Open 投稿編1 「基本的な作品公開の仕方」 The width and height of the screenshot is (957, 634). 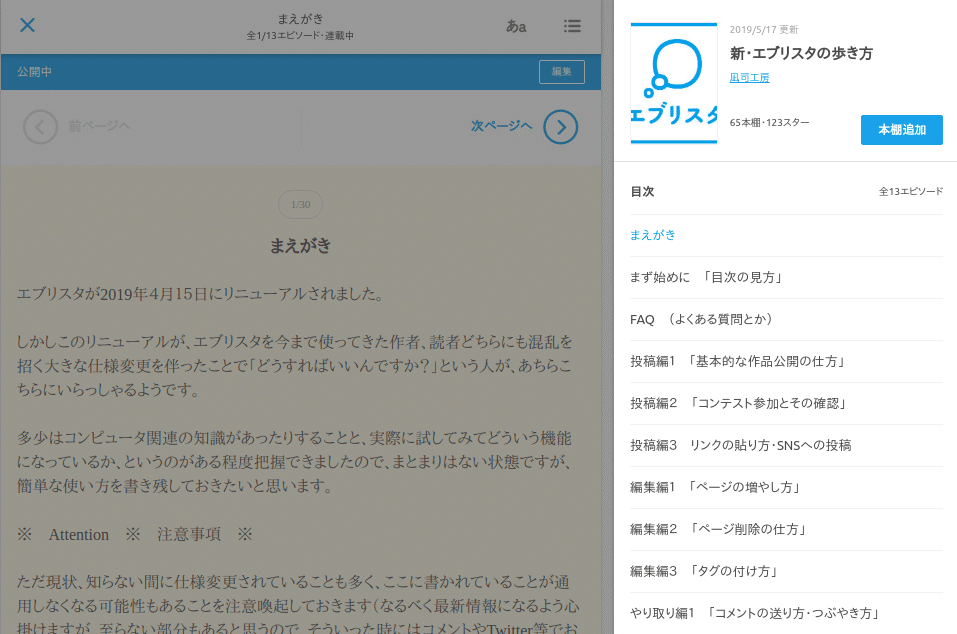(x=786, y=362)
